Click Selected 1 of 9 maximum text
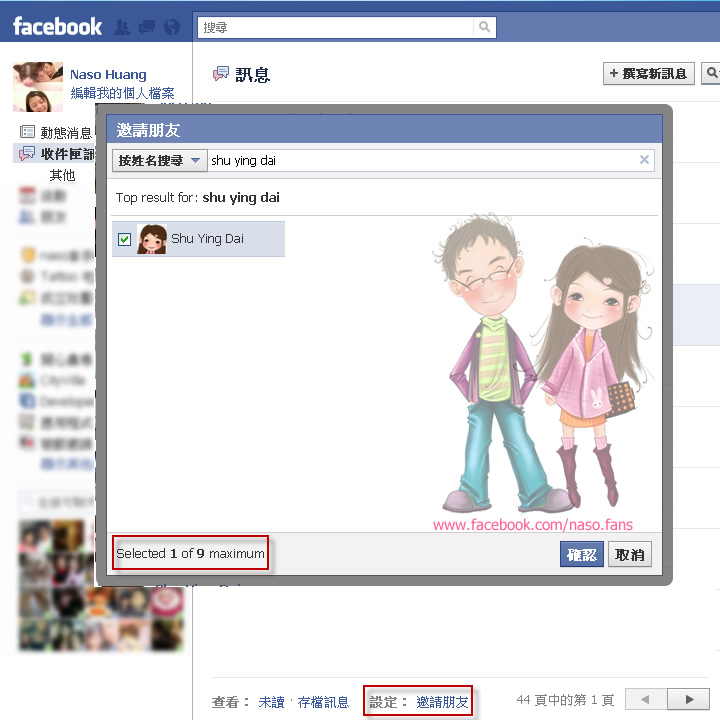The height and width of the screenshot is (720, 720). [x=190, y=553]
